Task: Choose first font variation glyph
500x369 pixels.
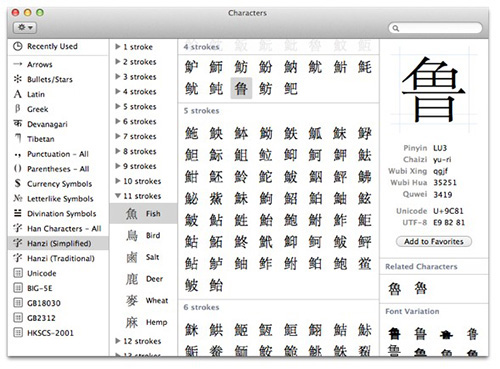Action: point(394,334)
